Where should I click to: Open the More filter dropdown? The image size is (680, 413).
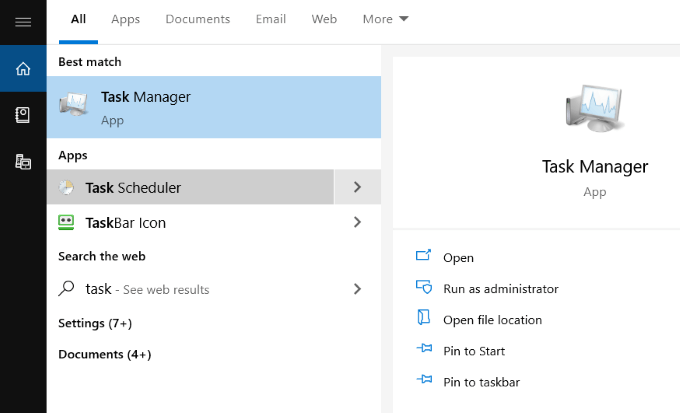tap(385, 19)
